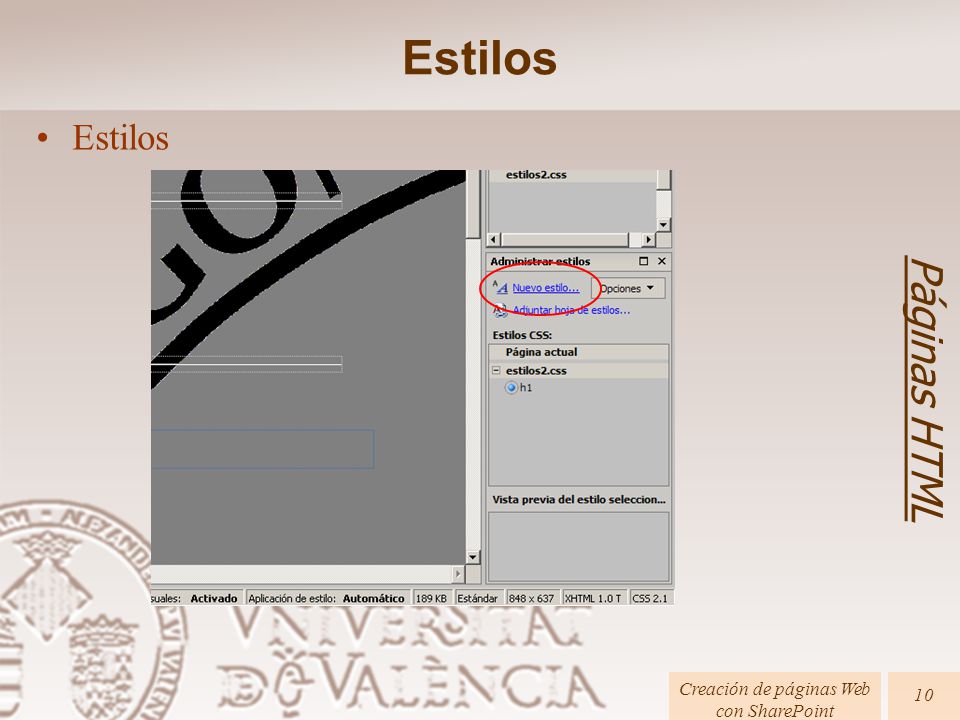Maximize the Administrar estilos panel
The height and width of the screenshot is (720, 960).
click(x=643, y=261)
